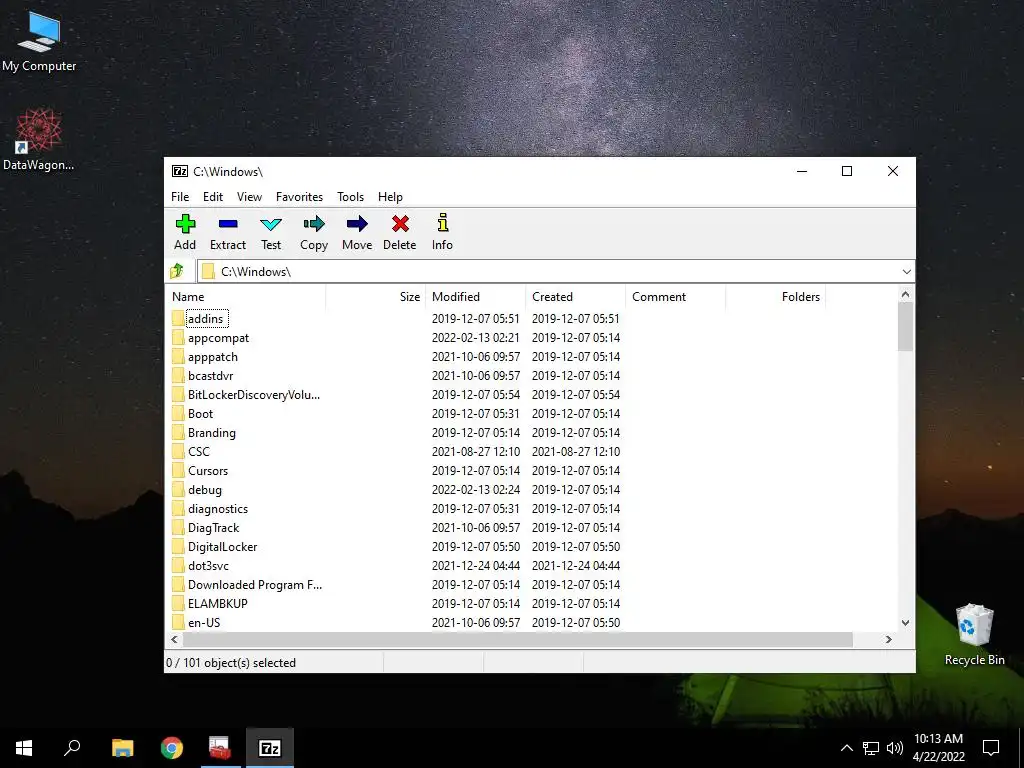
Task: Click the 7-Zip taskbar button
Action: point(270,748)
